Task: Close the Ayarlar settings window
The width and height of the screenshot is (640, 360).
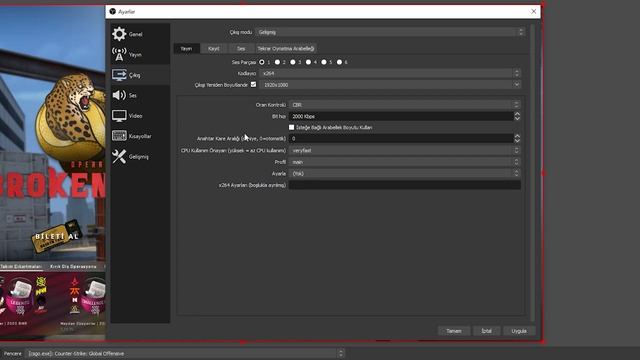Action: click(533, 11)
